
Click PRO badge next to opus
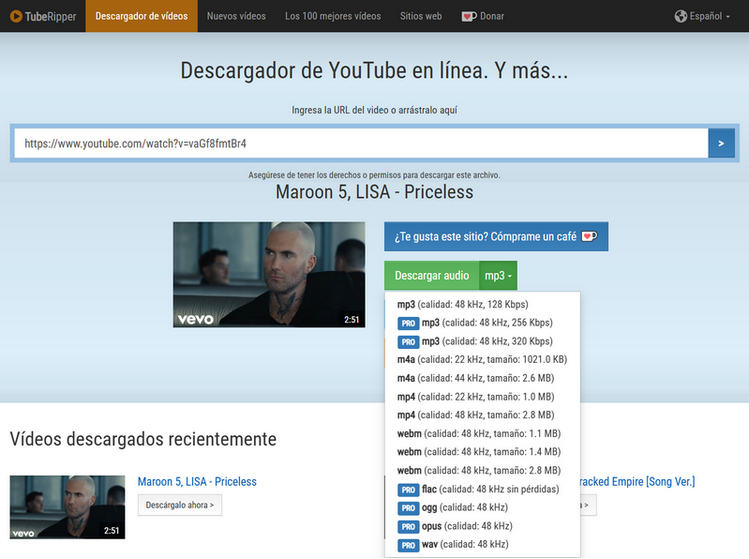[408, 527]
